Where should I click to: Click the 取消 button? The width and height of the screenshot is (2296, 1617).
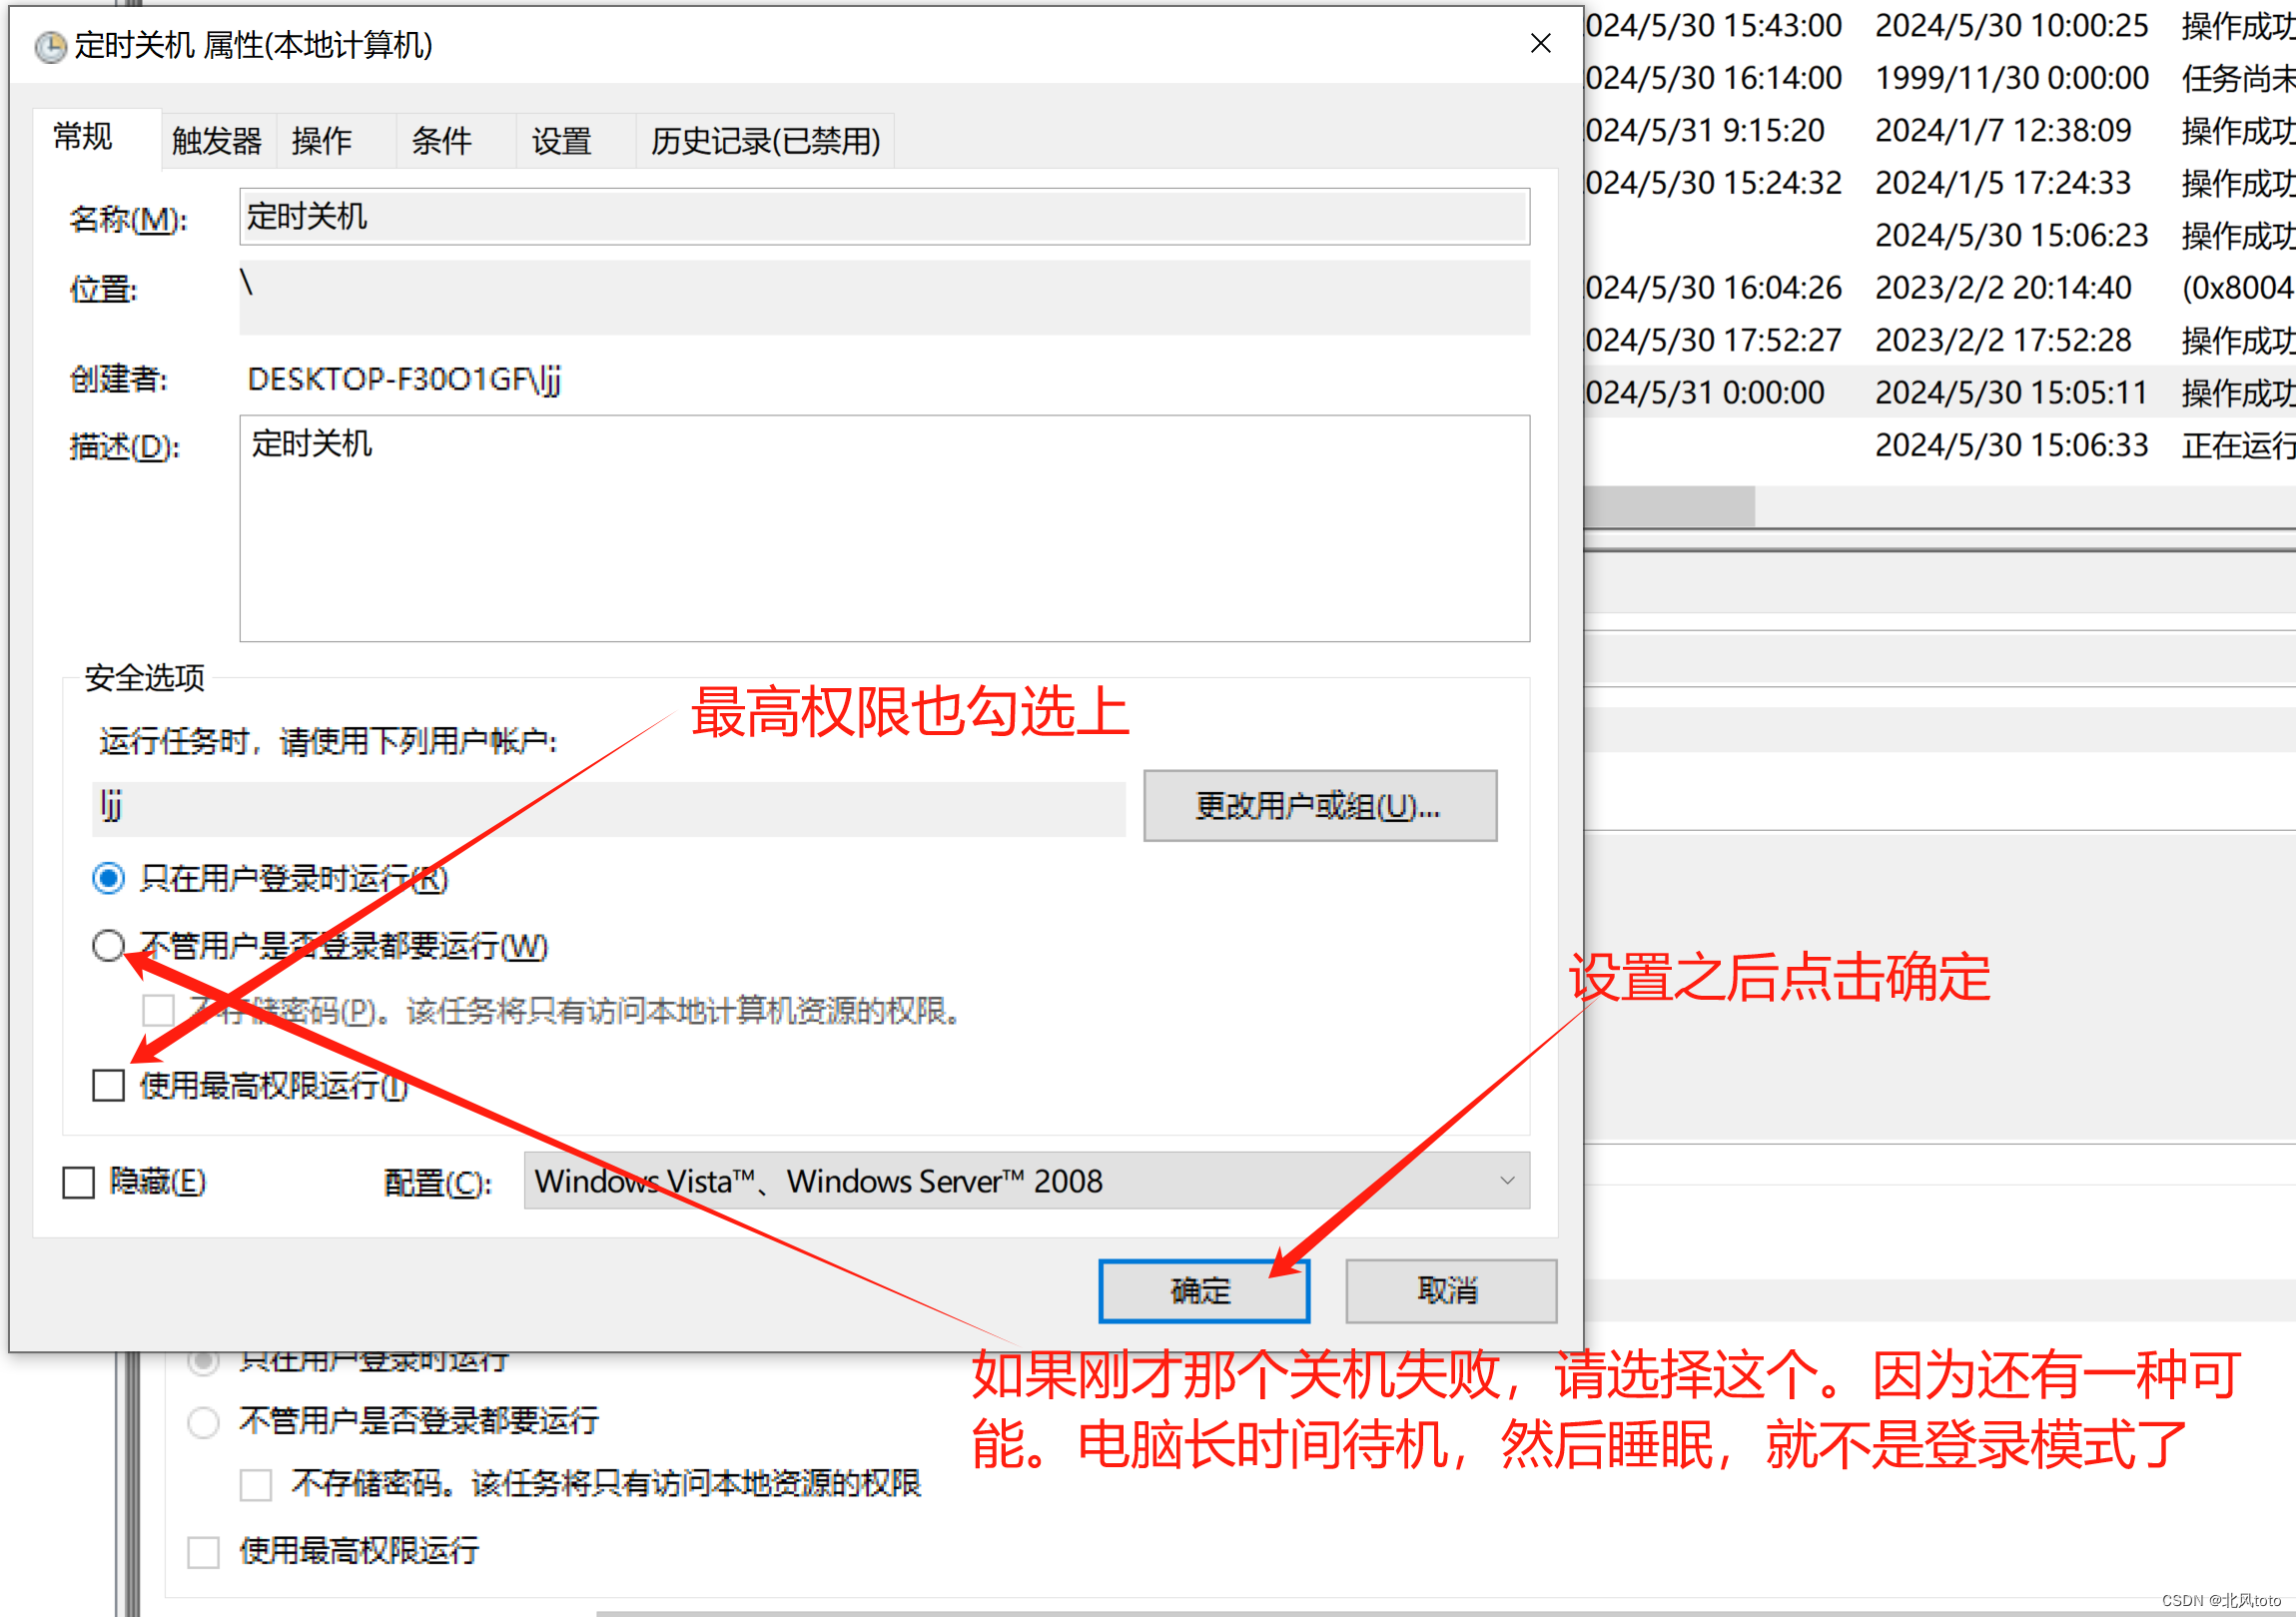[x=1450, y=1291]
